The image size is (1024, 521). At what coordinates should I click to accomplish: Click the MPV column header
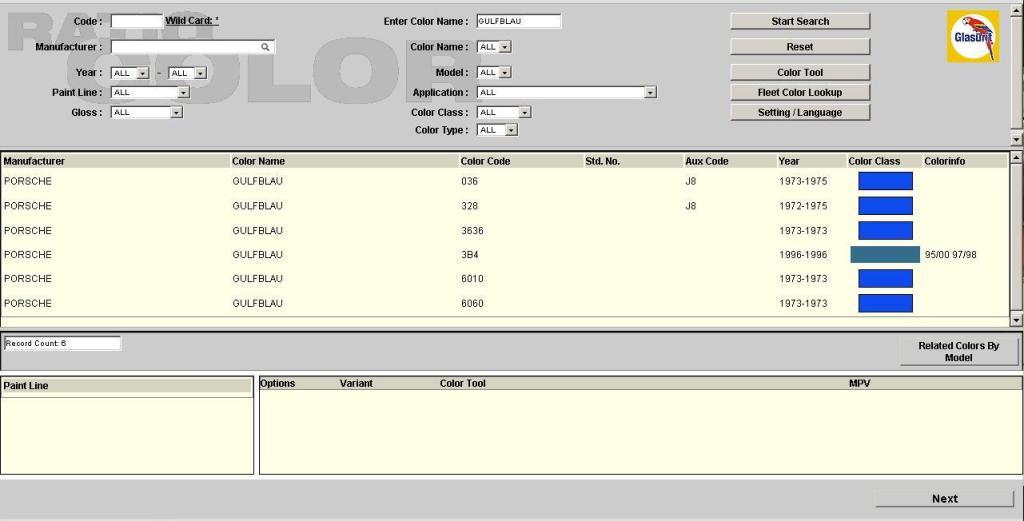(x=859, y=383)
